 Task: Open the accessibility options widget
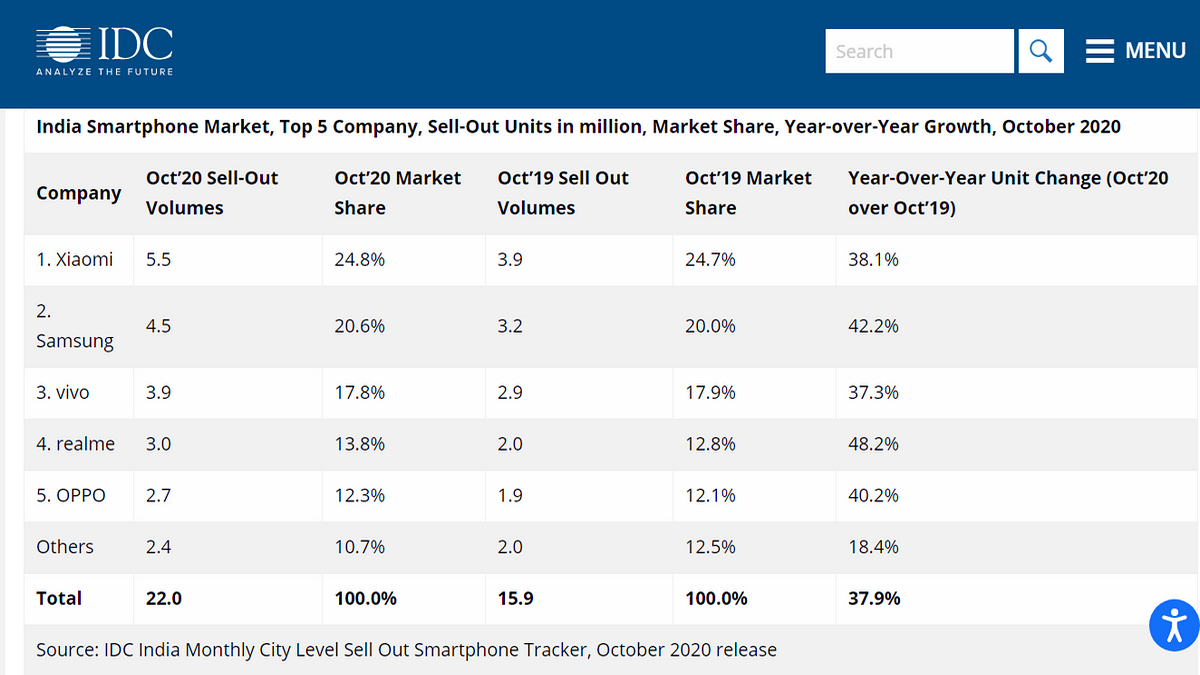click(x=1174, y=624)
